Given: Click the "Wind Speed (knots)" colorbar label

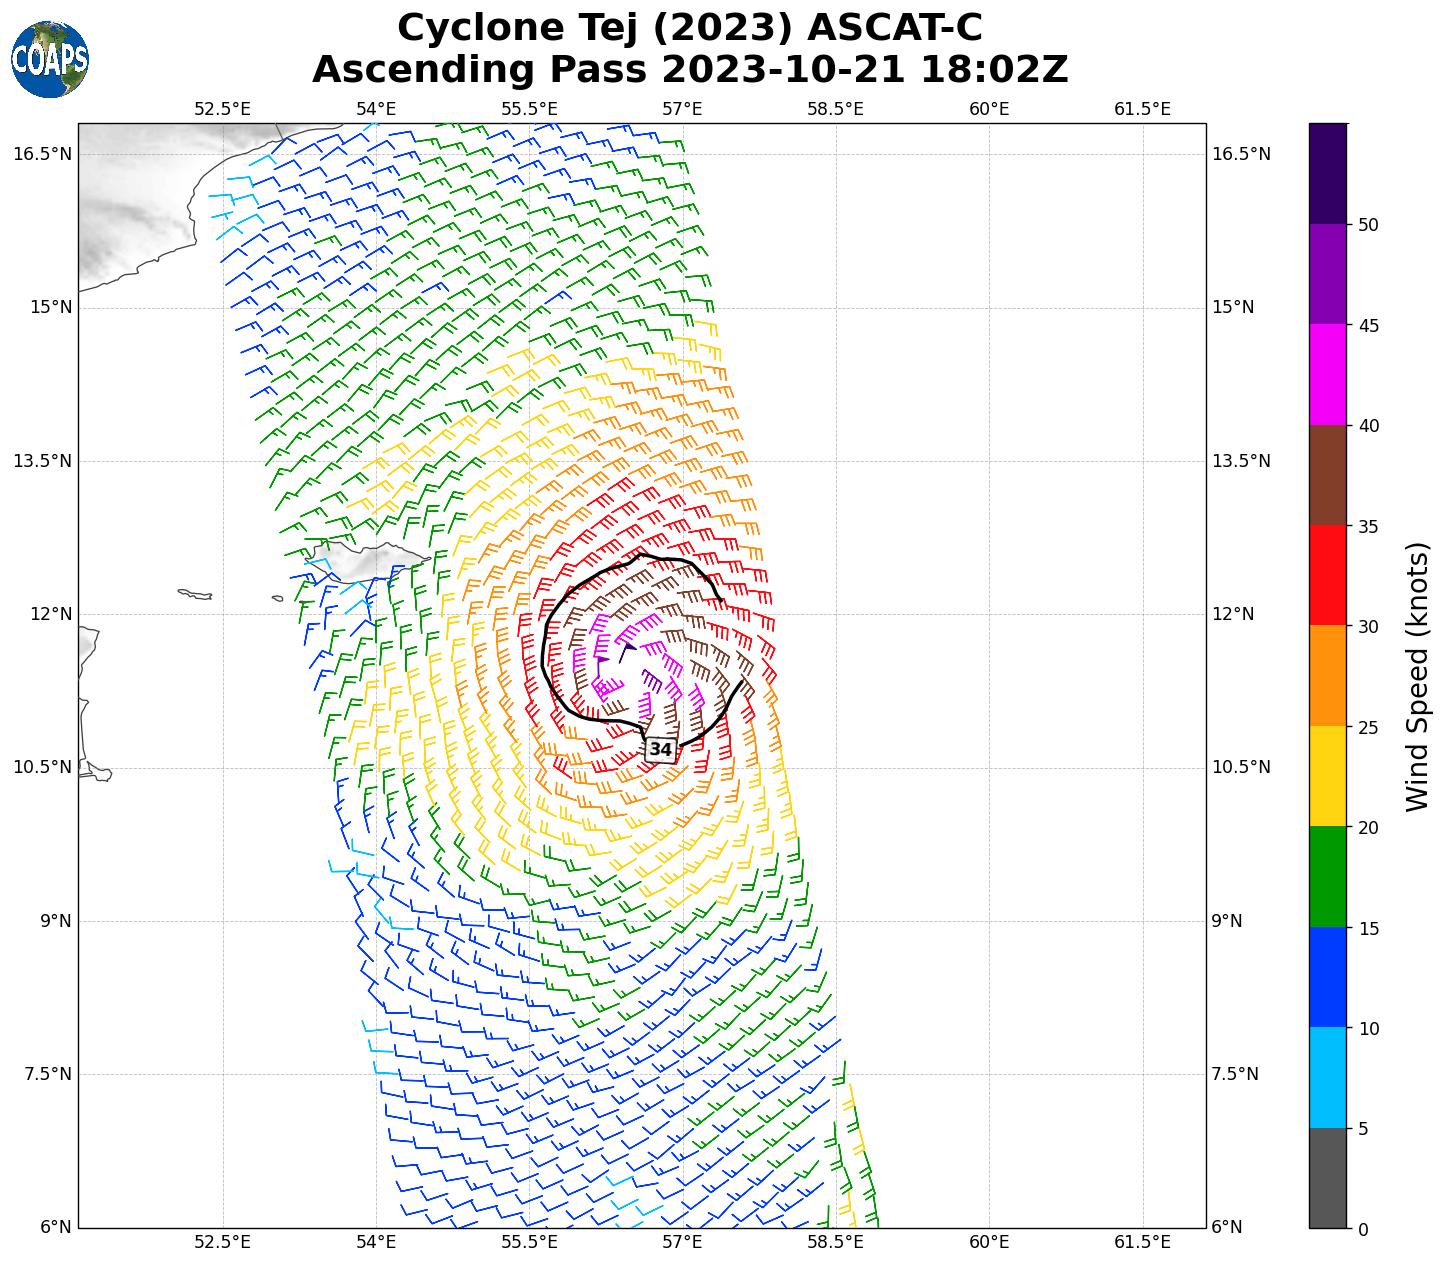Looking at the screenshot, I should click(x=1418, y=677).
